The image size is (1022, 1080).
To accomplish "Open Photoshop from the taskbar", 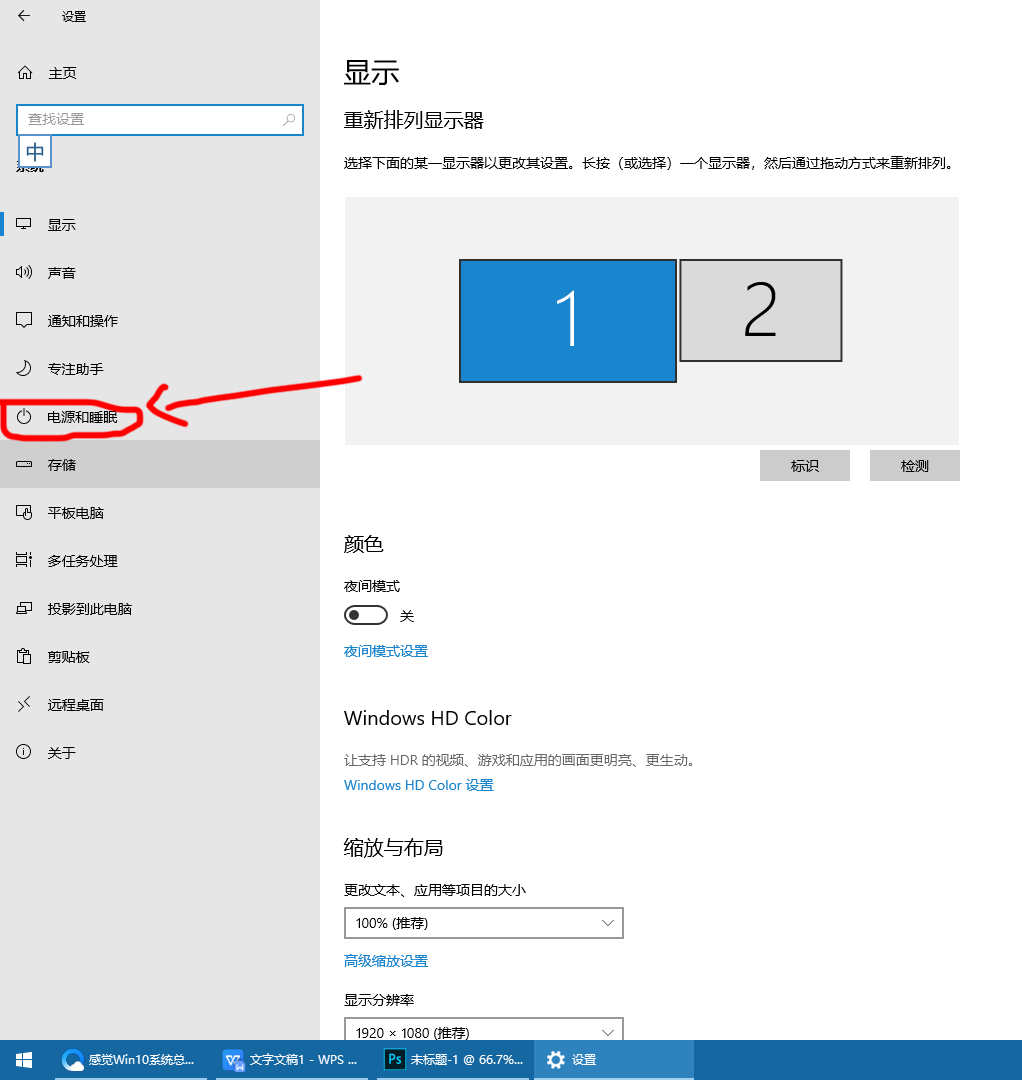I will coord(453,1059).
